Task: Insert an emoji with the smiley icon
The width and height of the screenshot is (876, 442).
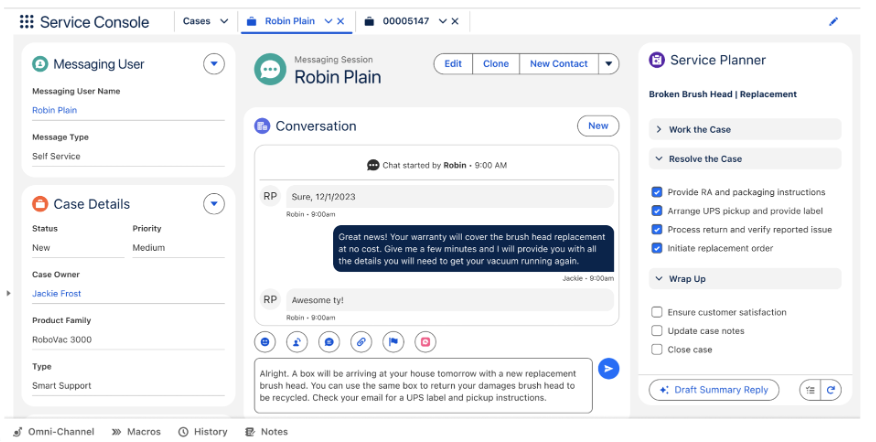Action: point(265,342)
